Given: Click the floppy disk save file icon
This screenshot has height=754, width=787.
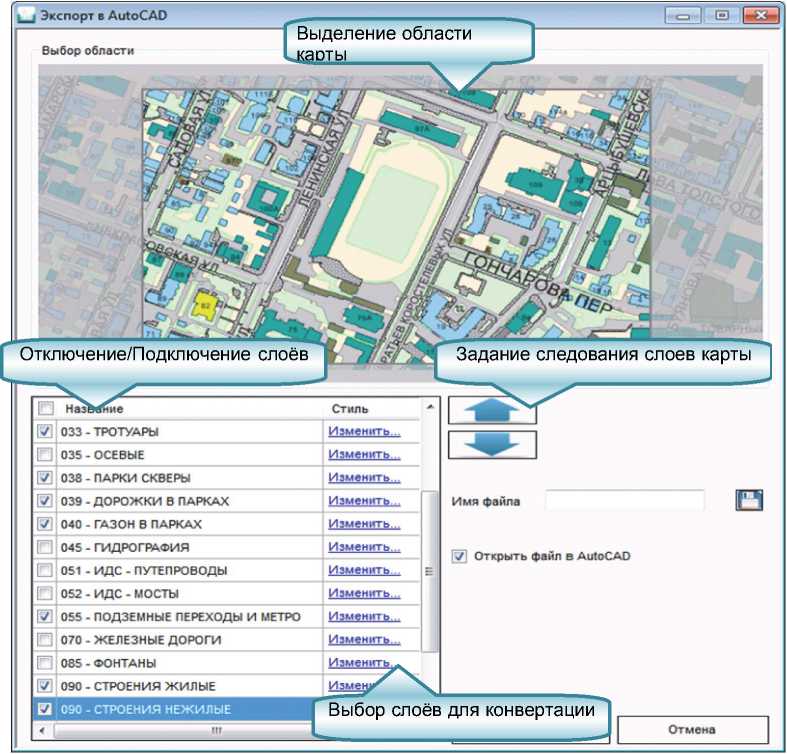Looking at the screenshot, I should click(x=749, y=500).
